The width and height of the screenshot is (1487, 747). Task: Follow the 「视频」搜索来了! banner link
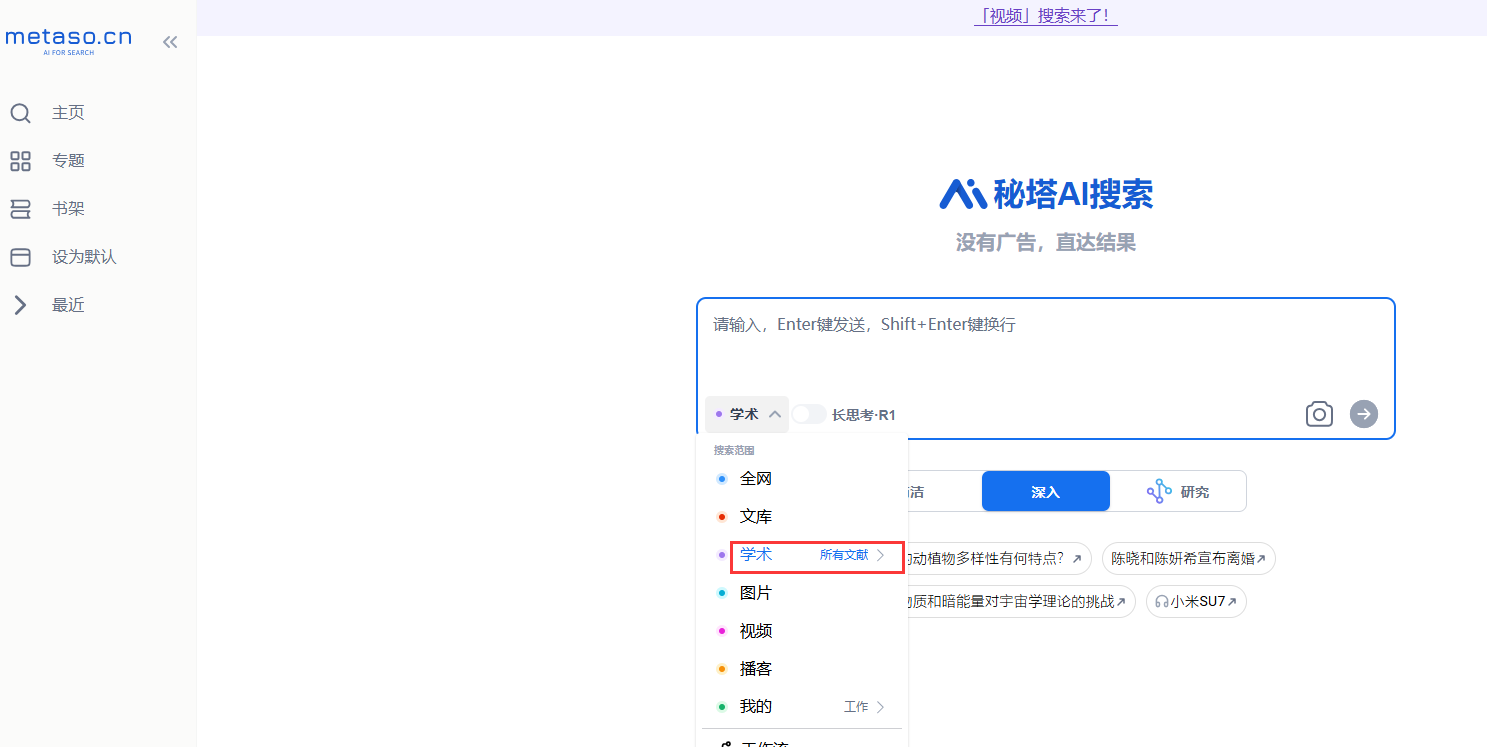click(1045, 16)
